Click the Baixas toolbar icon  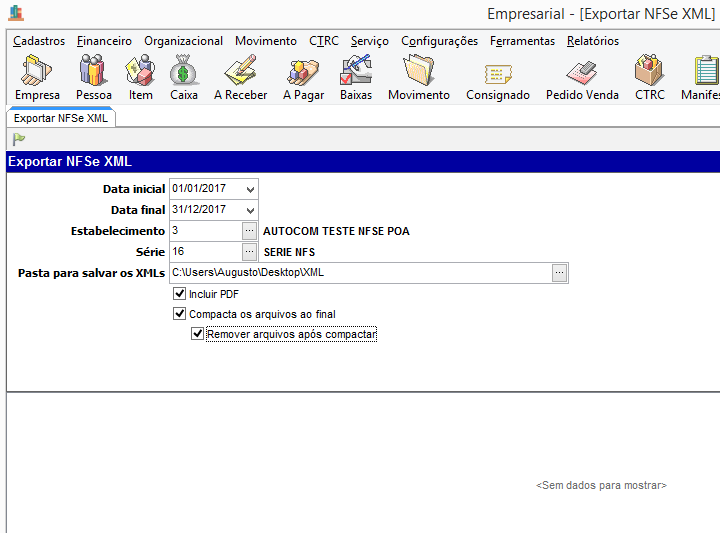pyautogui.click(x=356, y=78)
